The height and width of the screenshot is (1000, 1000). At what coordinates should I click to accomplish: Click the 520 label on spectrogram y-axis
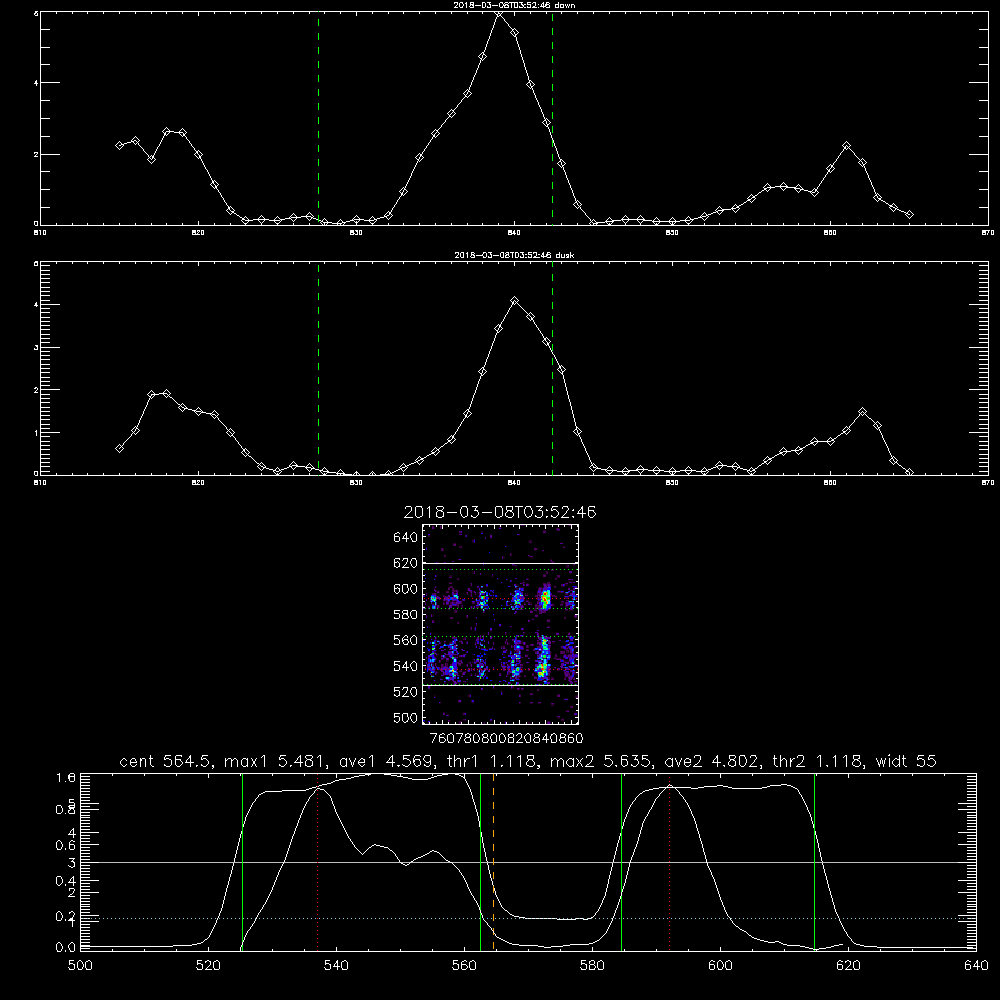click(x=406, y=692)
